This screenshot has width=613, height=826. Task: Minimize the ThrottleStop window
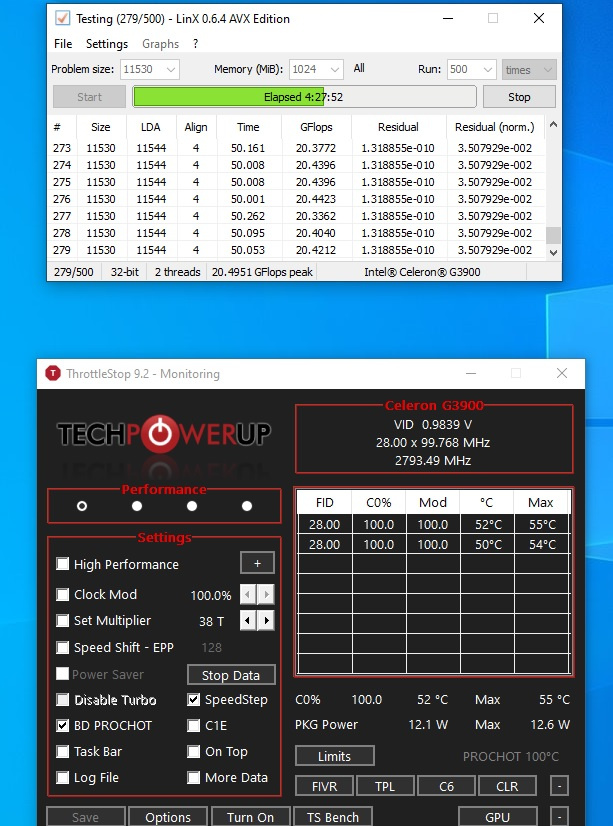471,373
